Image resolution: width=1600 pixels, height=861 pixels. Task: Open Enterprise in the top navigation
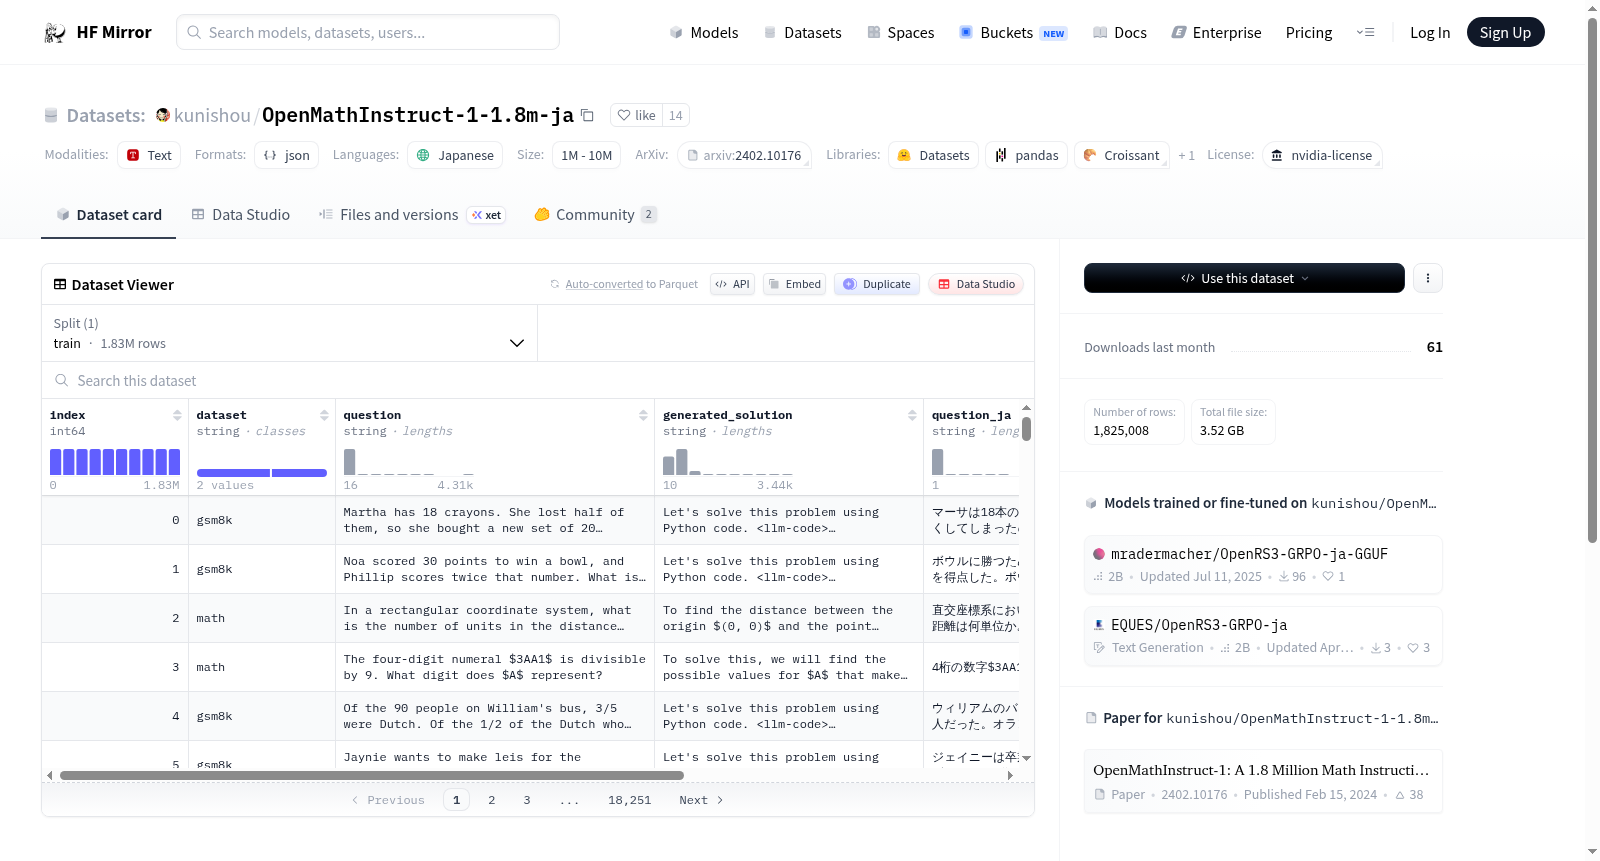(x=1217, y=33)
